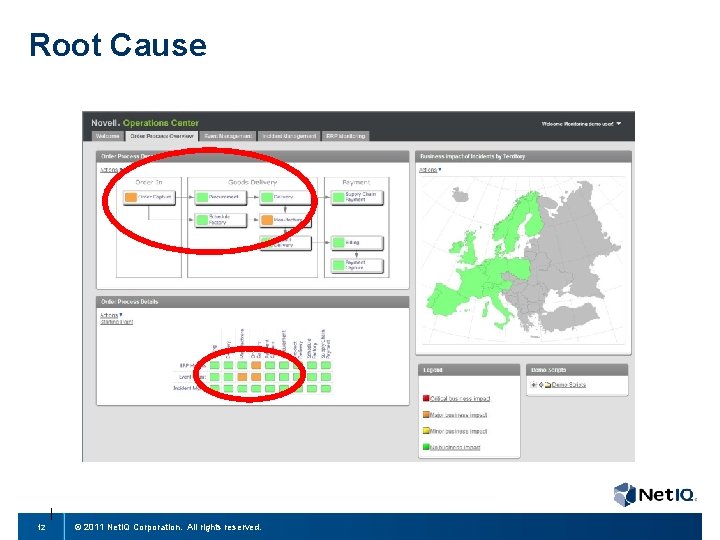Click the Minor business impact legend link
720x540 pixels.
coord(458,431)
